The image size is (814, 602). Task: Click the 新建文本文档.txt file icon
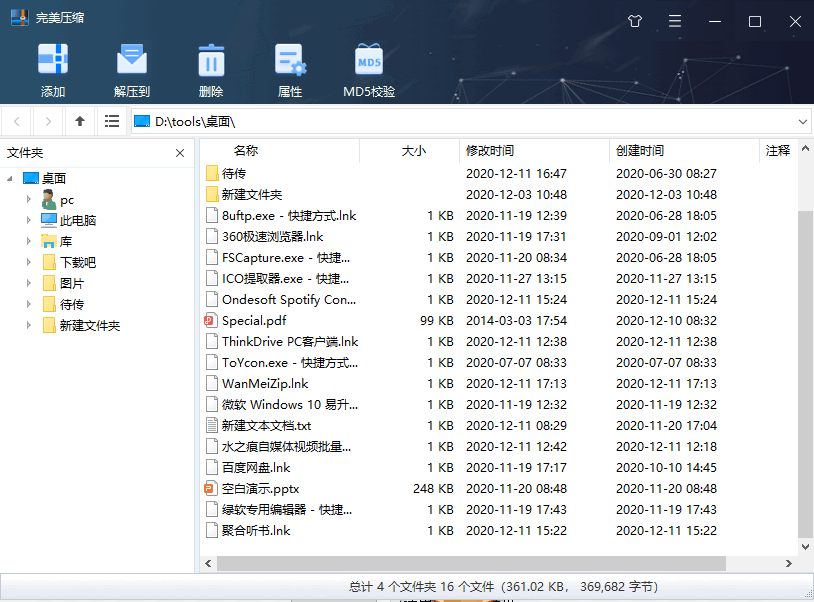(x=211, y=426)
